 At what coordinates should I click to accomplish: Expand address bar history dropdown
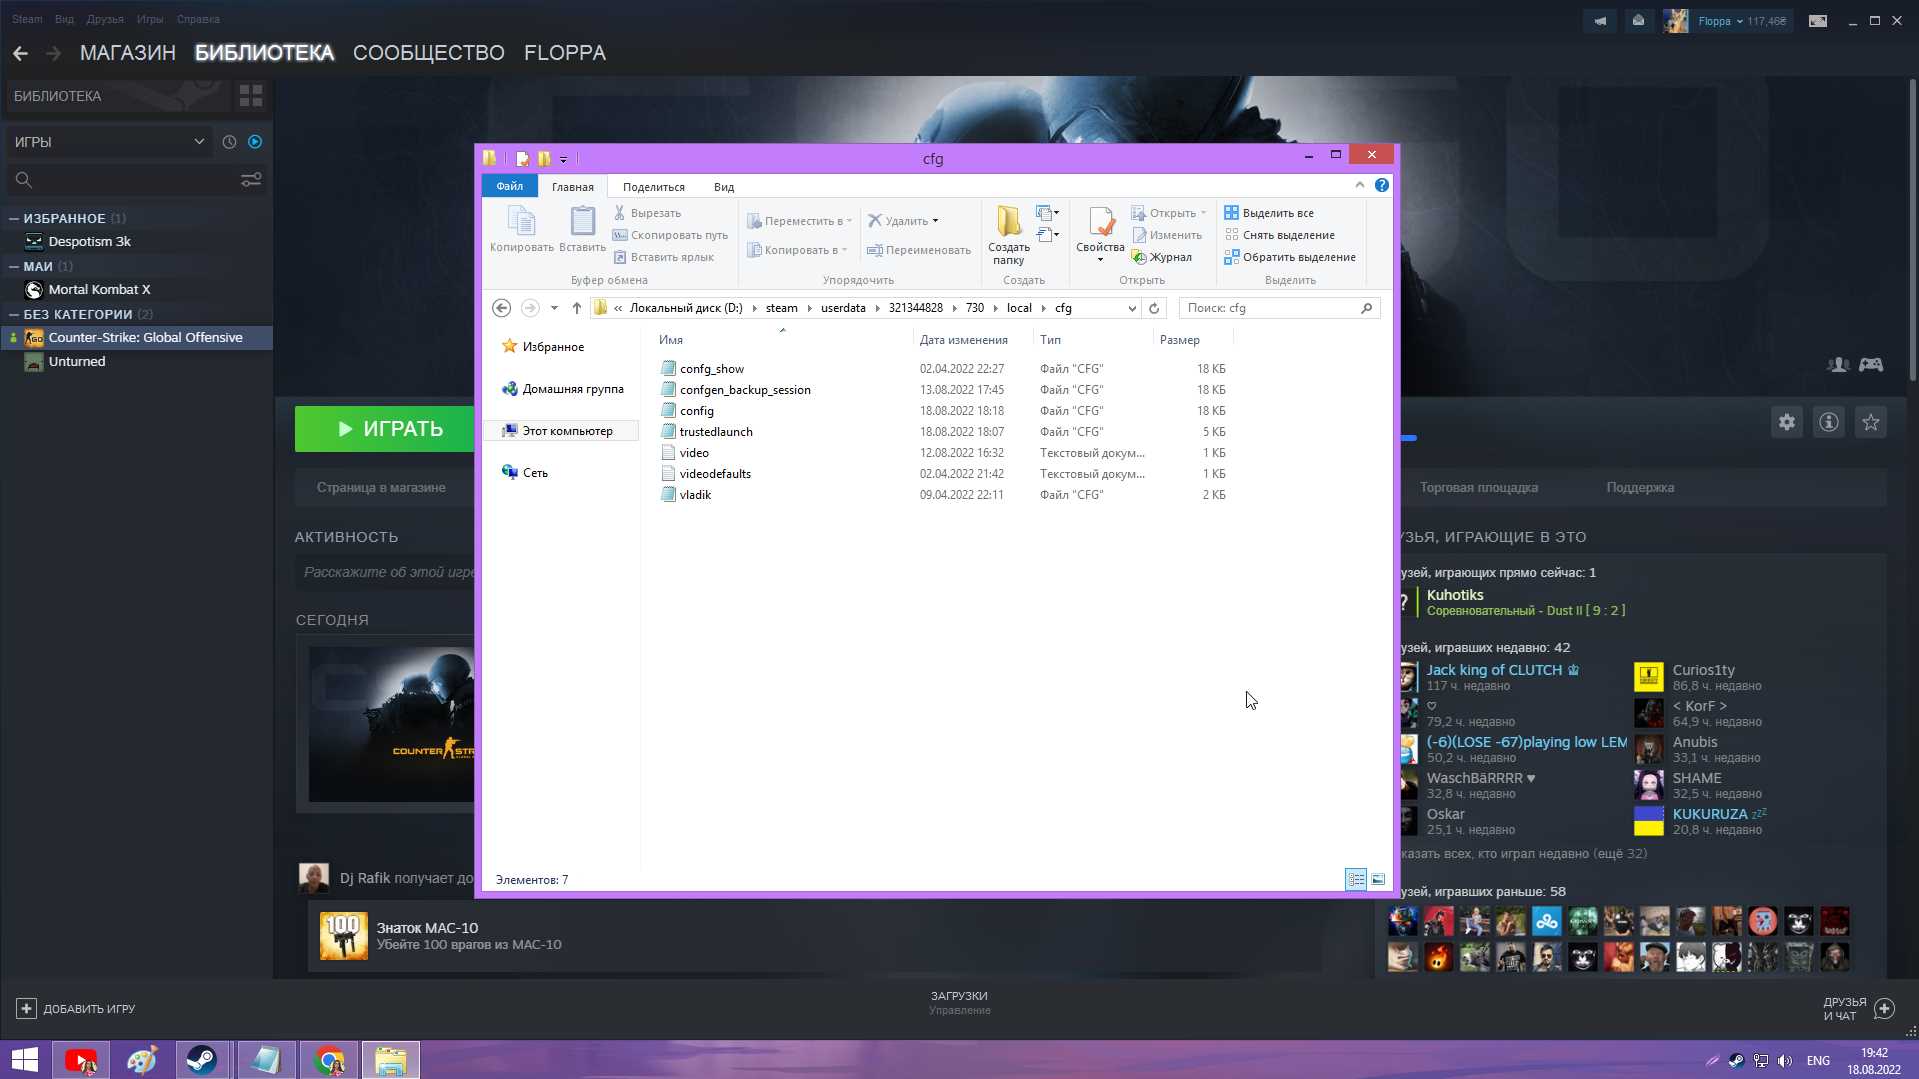1132,308
